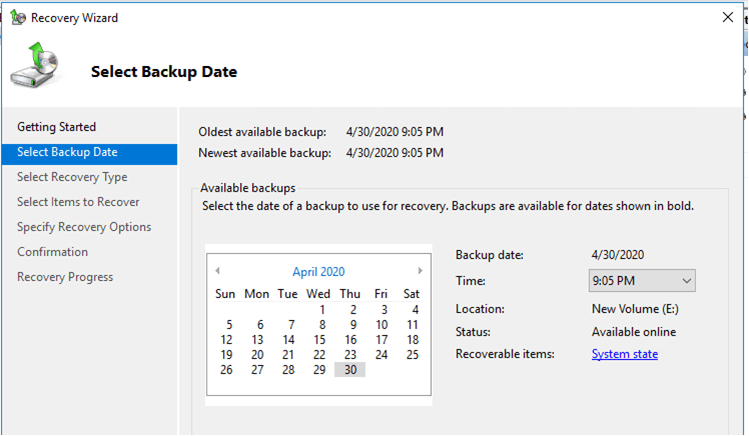Open the System state recoverable items link
This screenshot has height=436, width=749.
[625, 354]
